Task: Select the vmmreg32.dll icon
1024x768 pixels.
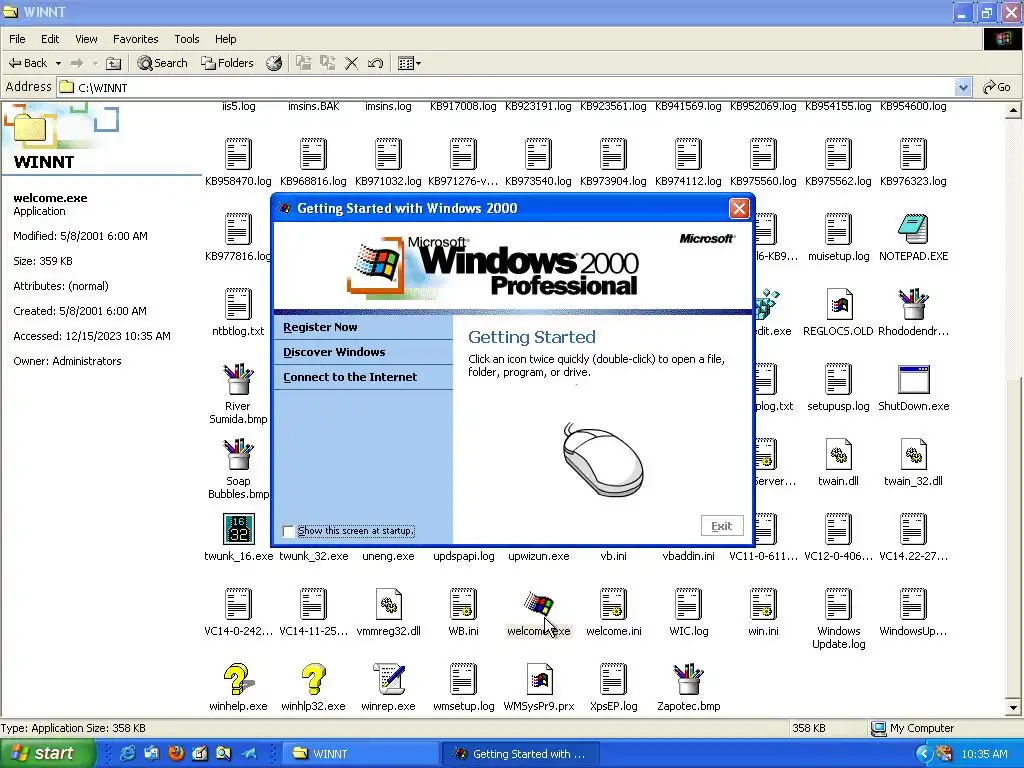Action: point(389,604)
